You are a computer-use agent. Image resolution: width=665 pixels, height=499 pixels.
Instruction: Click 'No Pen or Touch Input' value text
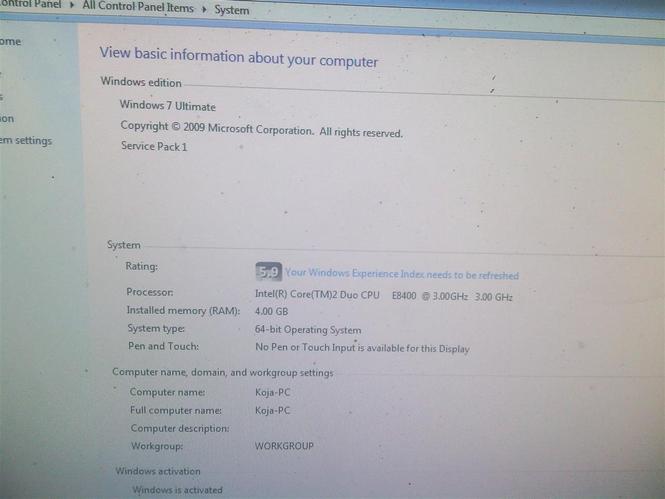(362, 348)
